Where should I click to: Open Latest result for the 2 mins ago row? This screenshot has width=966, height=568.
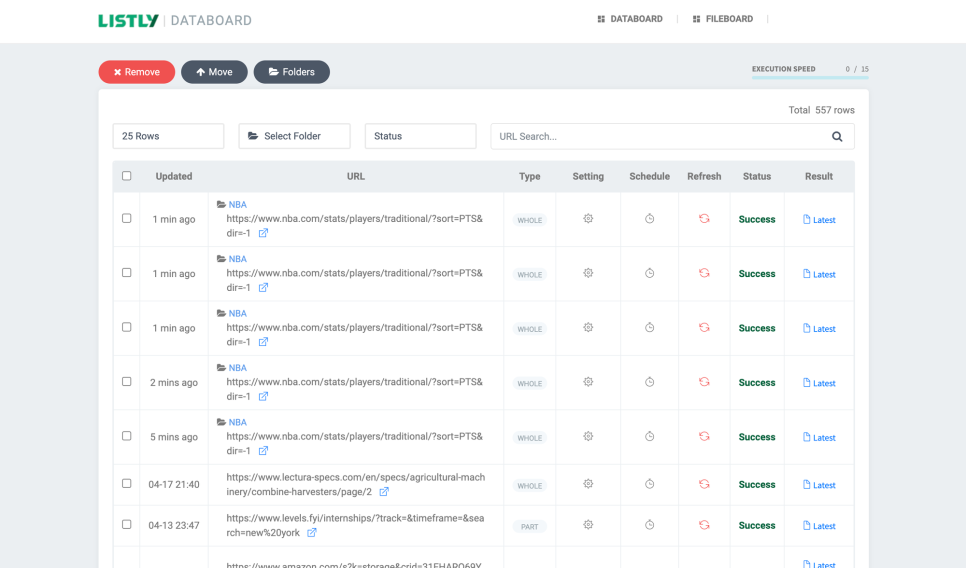pos(819,383)
